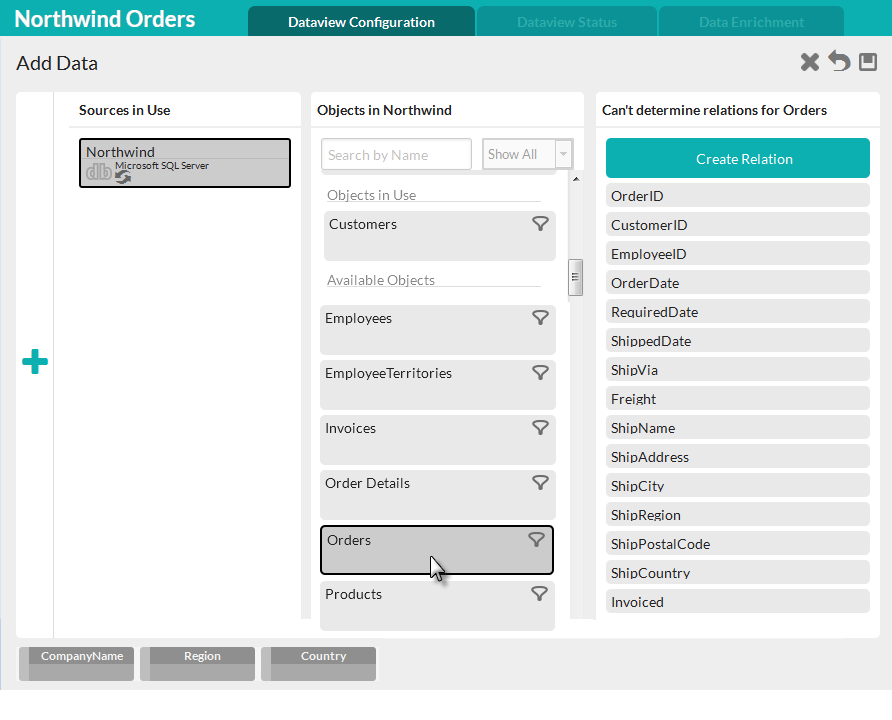This screenshot has height=720, width=892.
Task: Click the filter icon on Customers
Action: point(540,224)
